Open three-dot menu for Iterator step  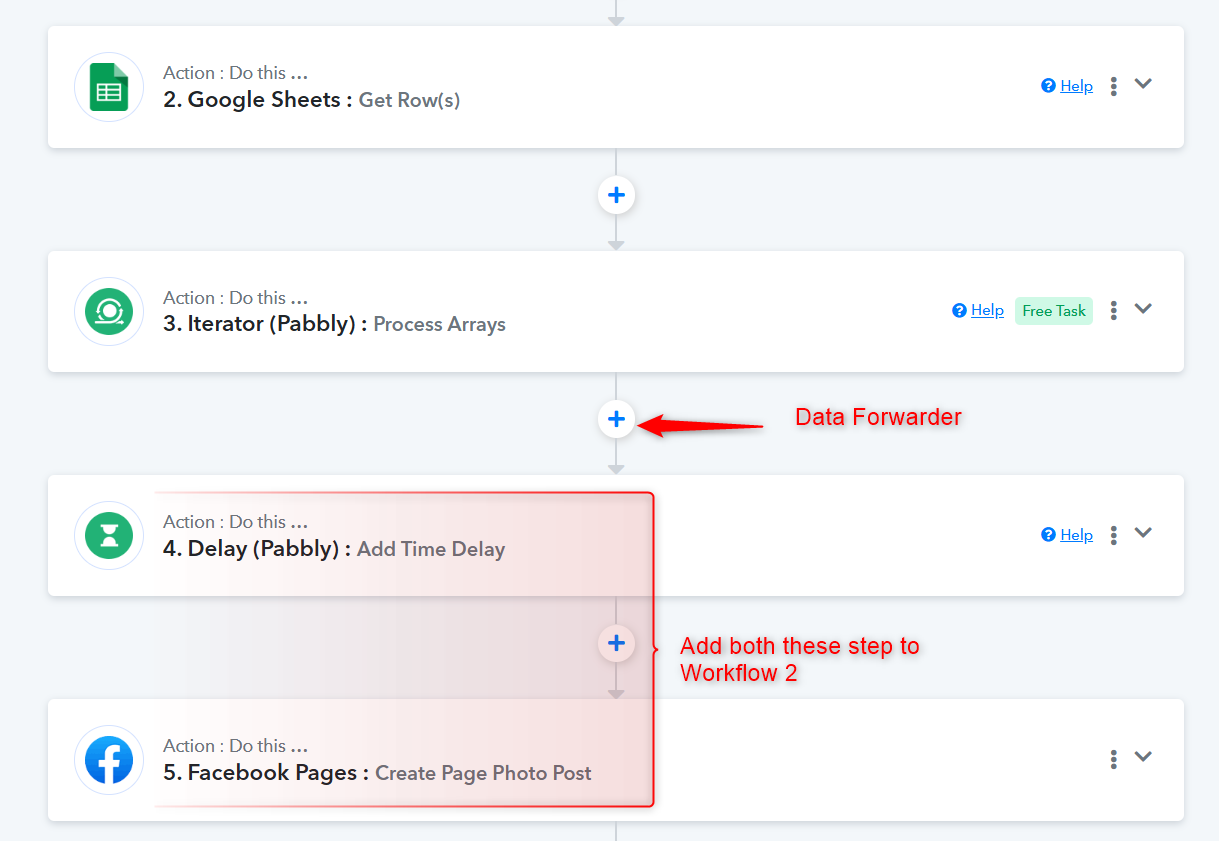point(1113,311)
